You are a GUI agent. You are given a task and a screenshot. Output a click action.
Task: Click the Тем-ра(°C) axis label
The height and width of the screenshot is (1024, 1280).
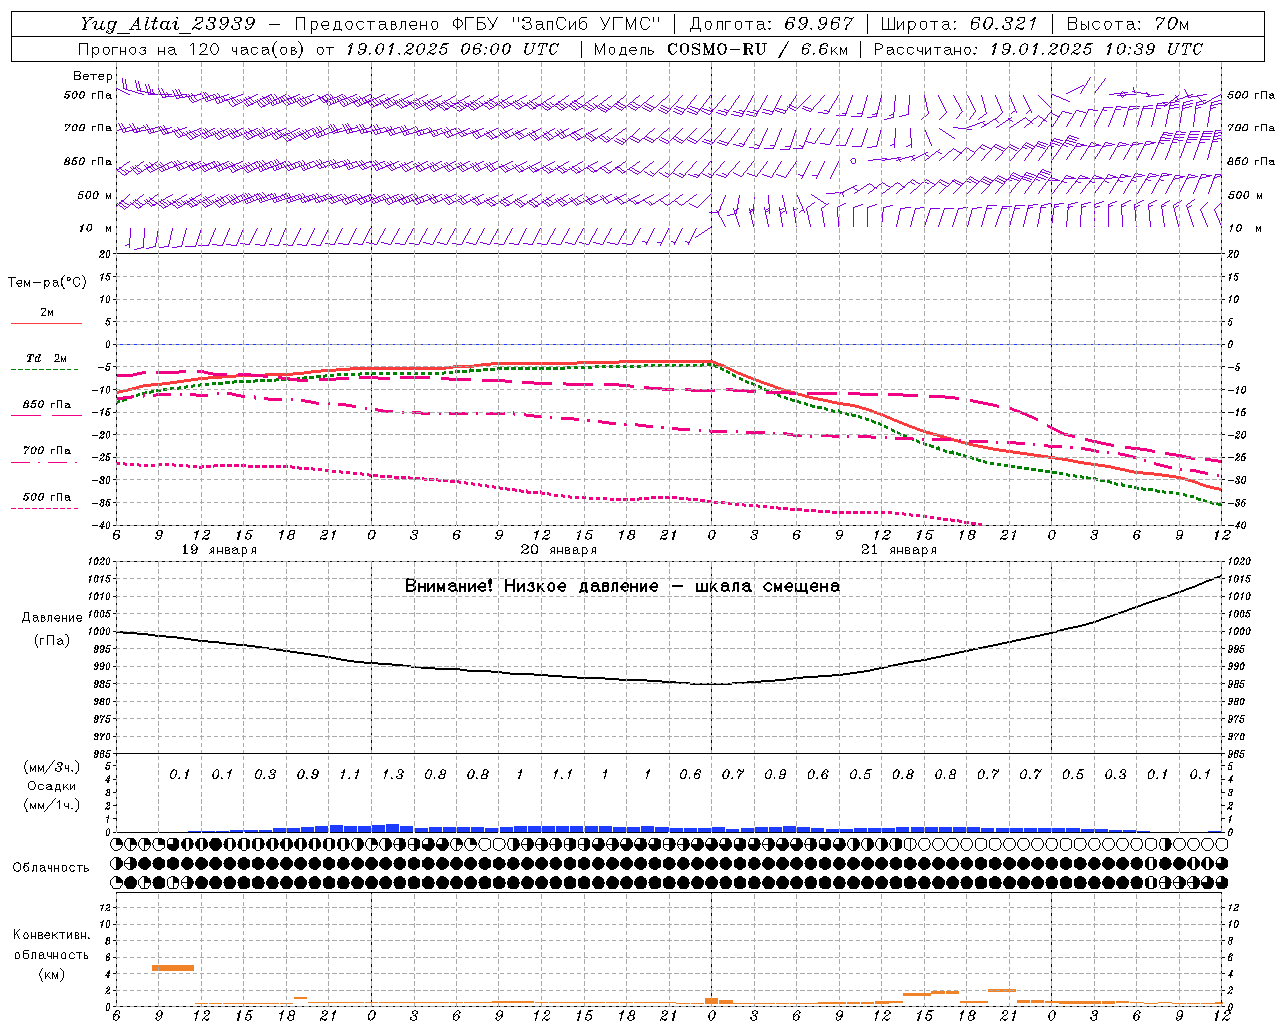(47, 283)
